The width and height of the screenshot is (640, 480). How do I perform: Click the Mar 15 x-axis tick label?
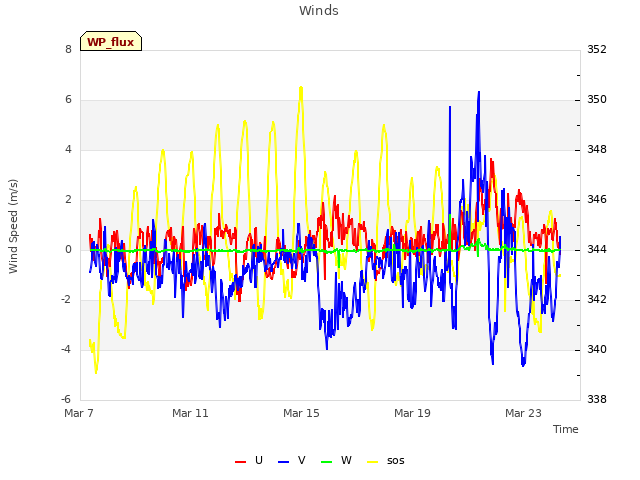point(301,413)
